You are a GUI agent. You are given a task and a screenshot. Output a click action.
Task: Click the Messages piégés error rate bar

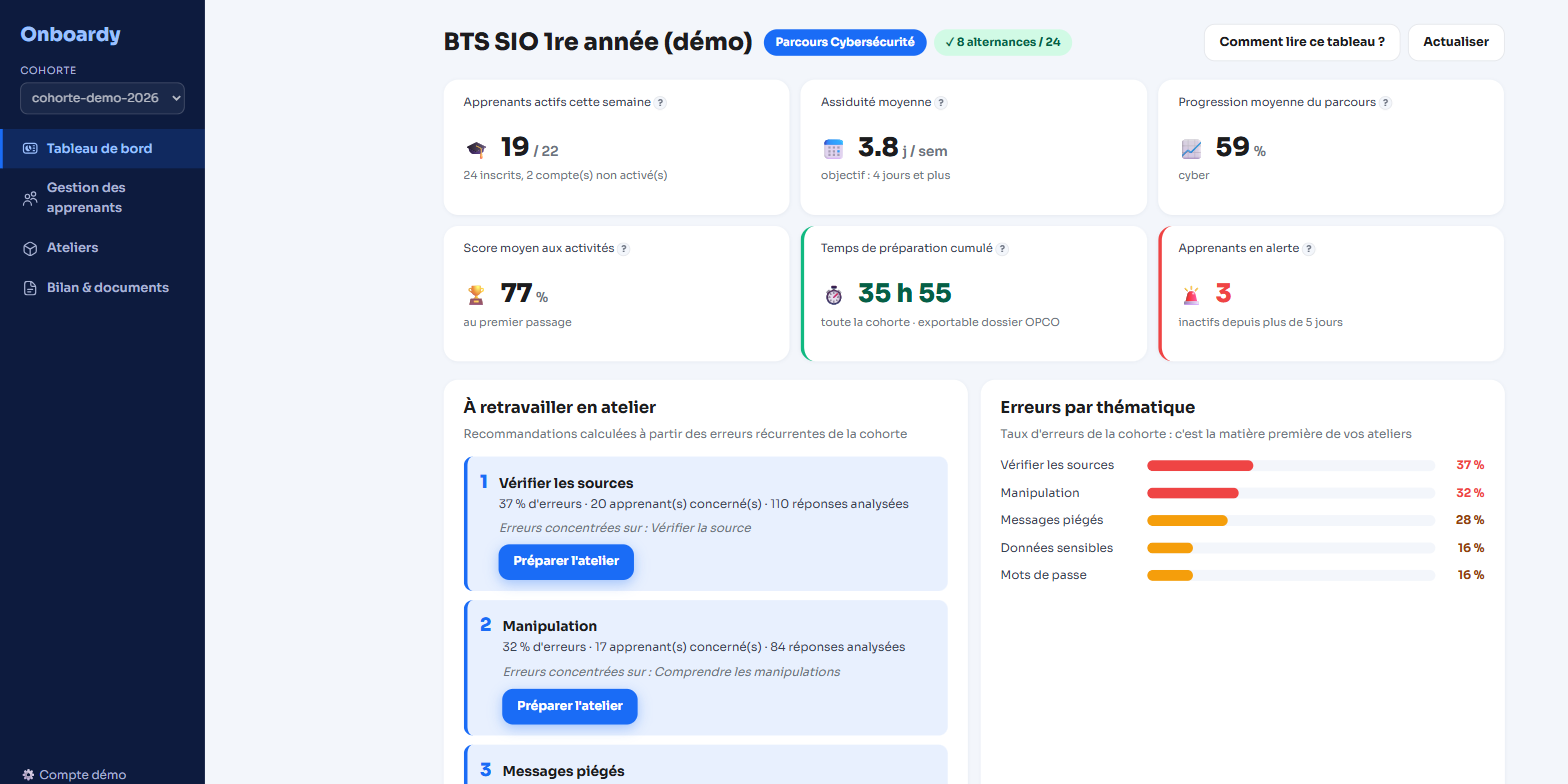(x=1291, y=520)
